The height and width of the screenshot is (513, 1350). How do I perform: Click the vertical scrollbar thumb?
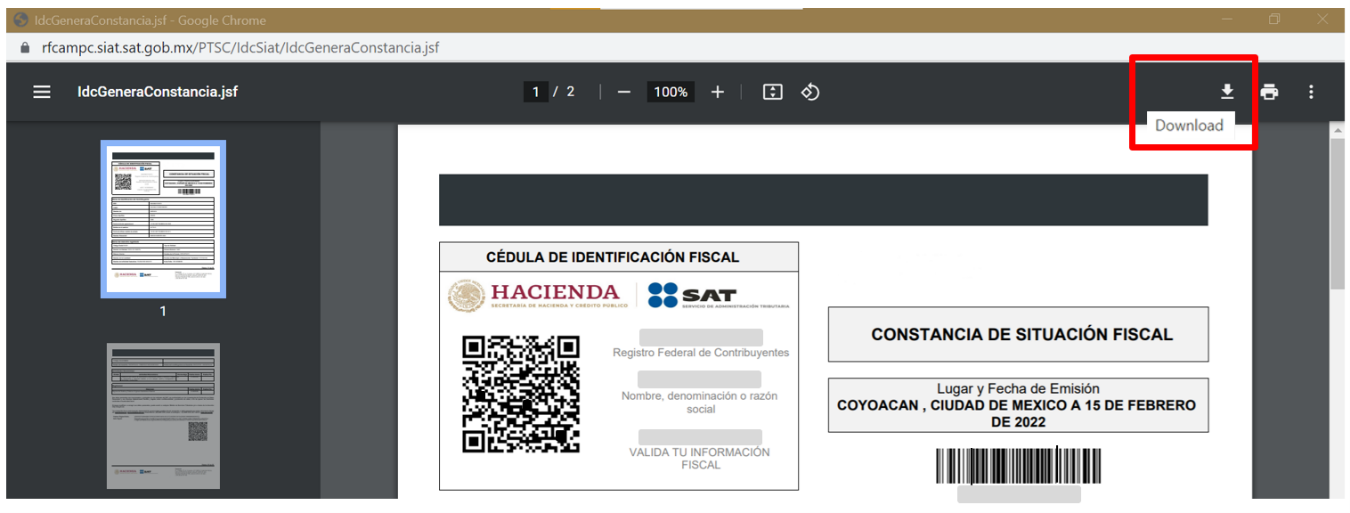pos(1337,213)
